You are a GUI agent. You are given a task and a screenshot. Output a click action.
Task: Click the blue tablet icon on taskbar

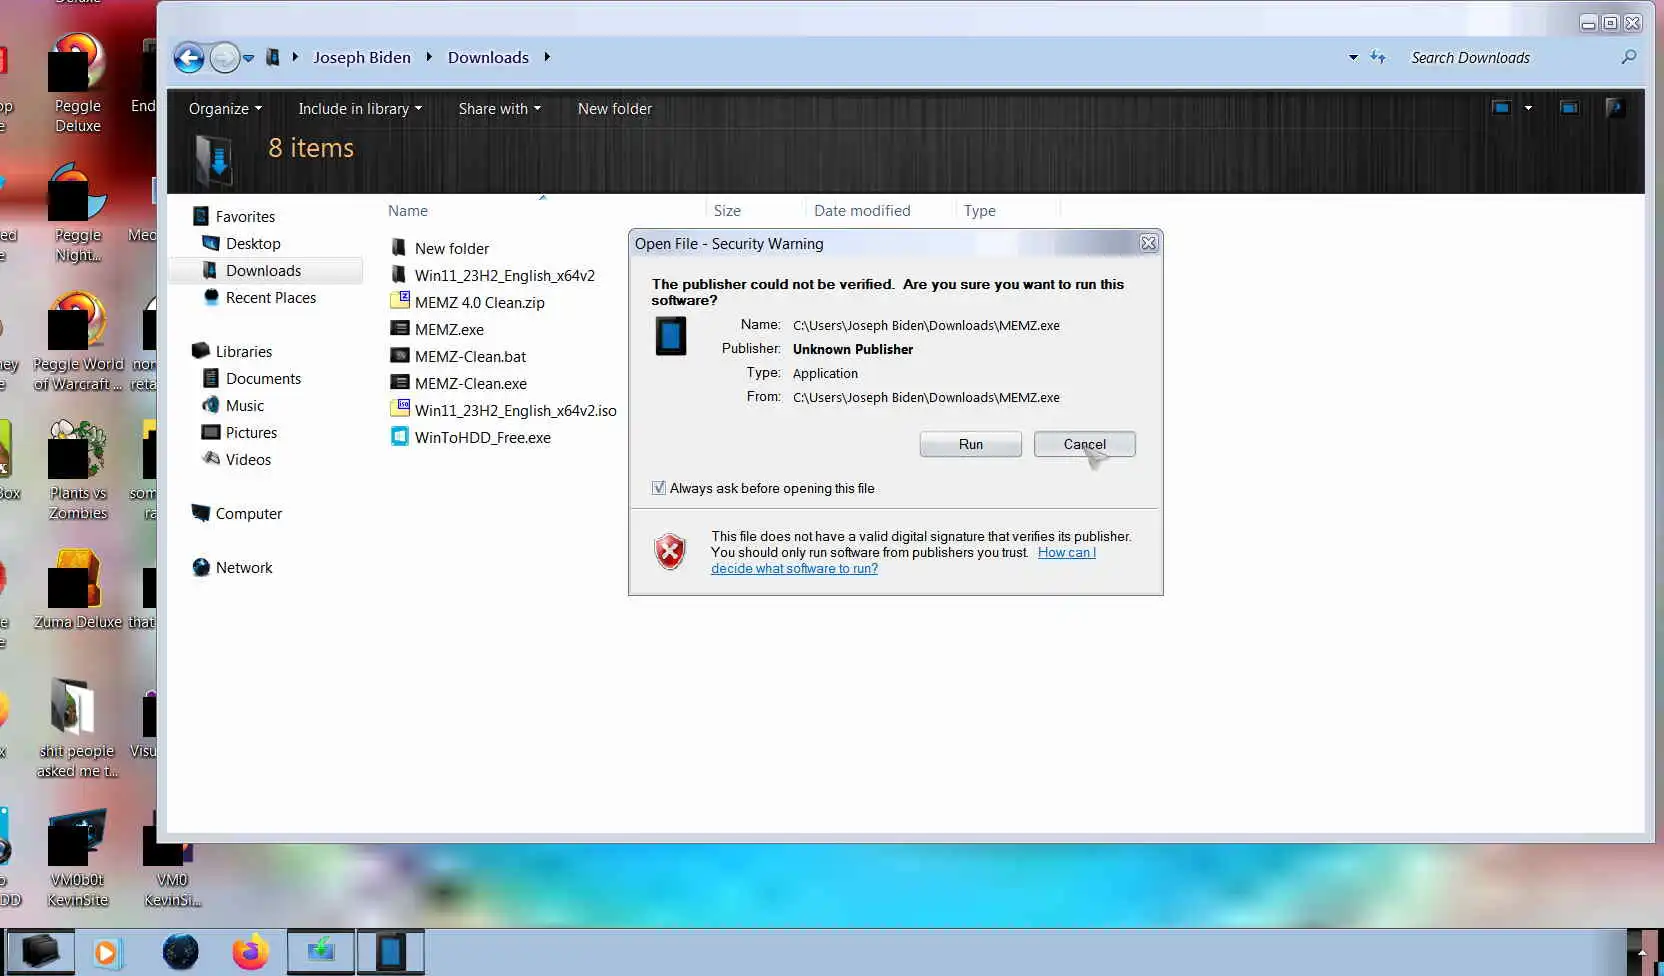point(390,951)
